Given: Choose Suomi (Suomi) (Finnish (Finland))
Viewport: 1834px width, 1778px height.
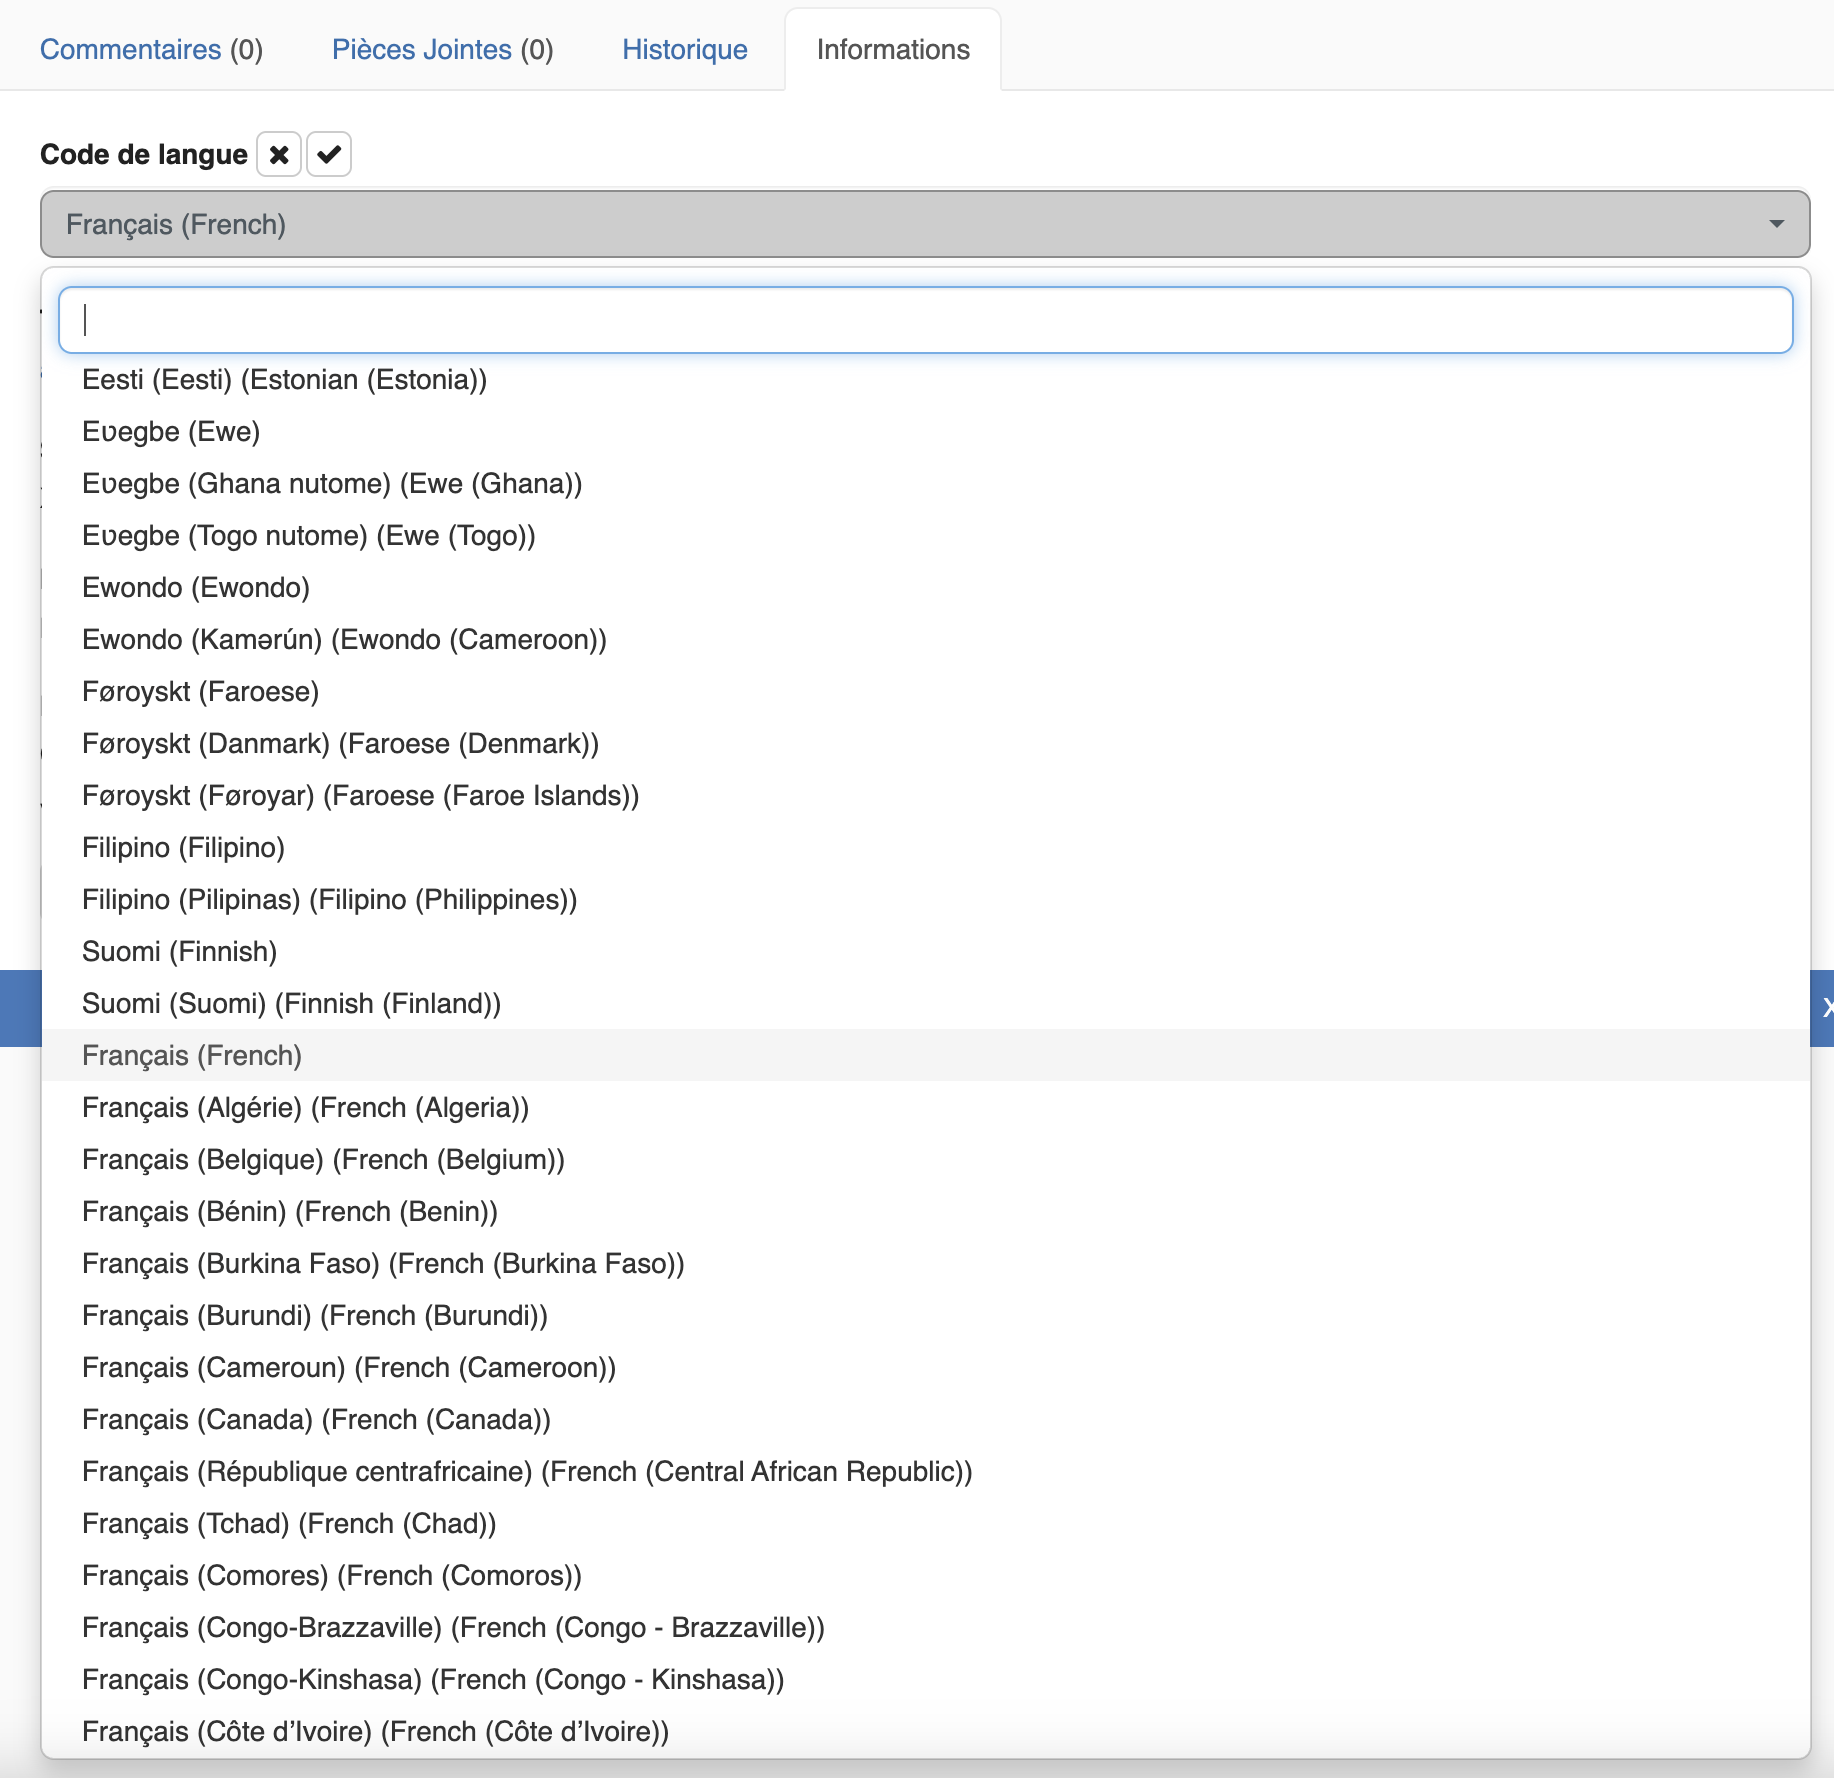Looking at the screenshot, I should pyautogui.click(x=925, y=1004).
